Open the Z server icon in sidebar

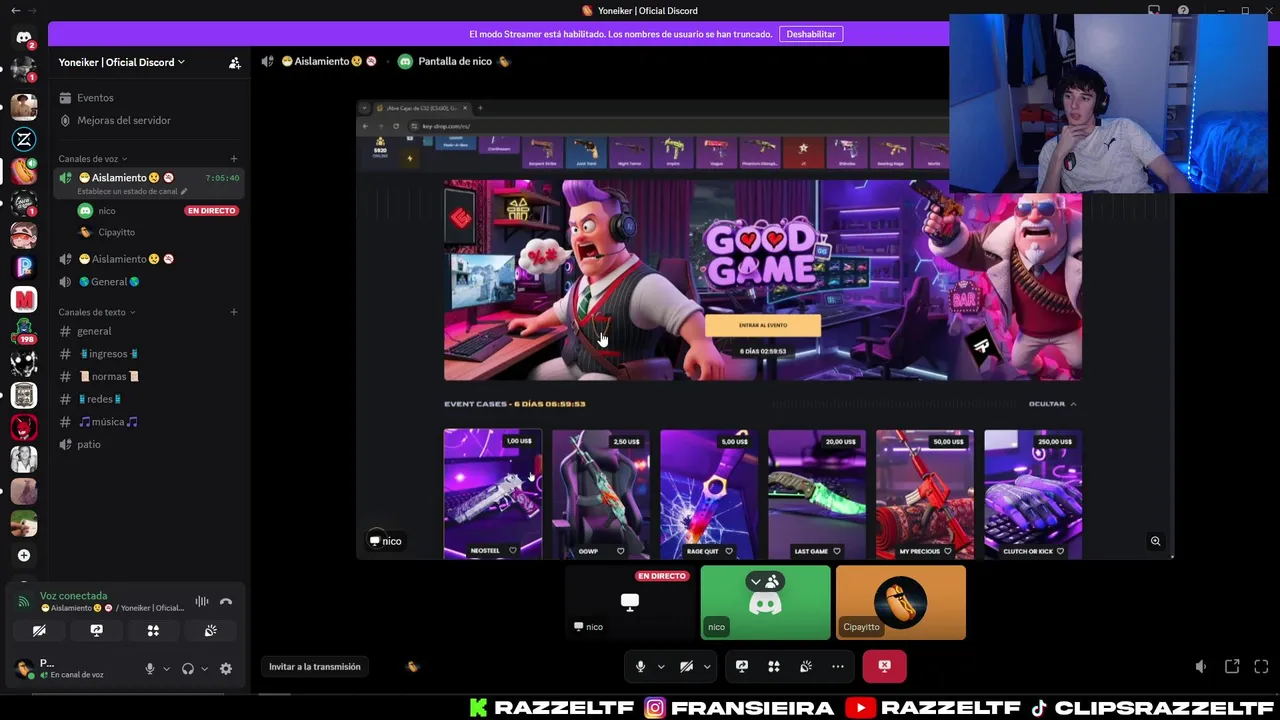click(x=24, y=139)
